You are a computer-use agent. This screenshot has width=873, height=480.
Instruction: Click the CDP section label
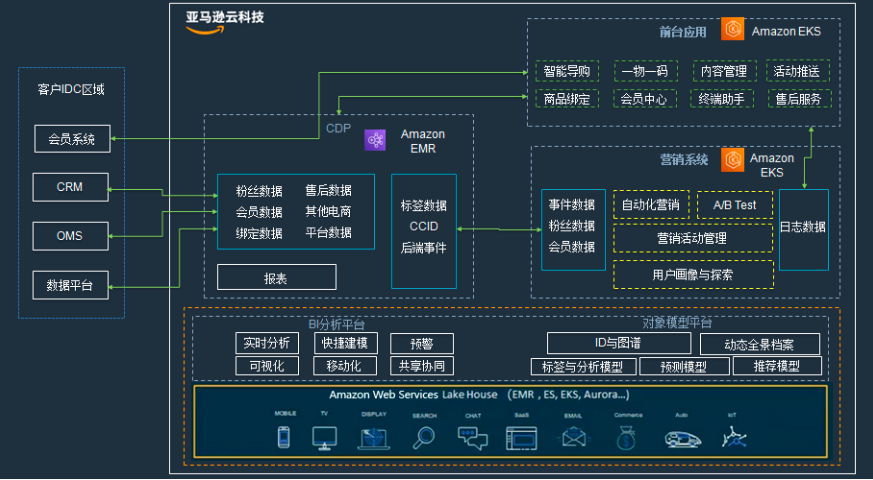click(x=339, y=128)
